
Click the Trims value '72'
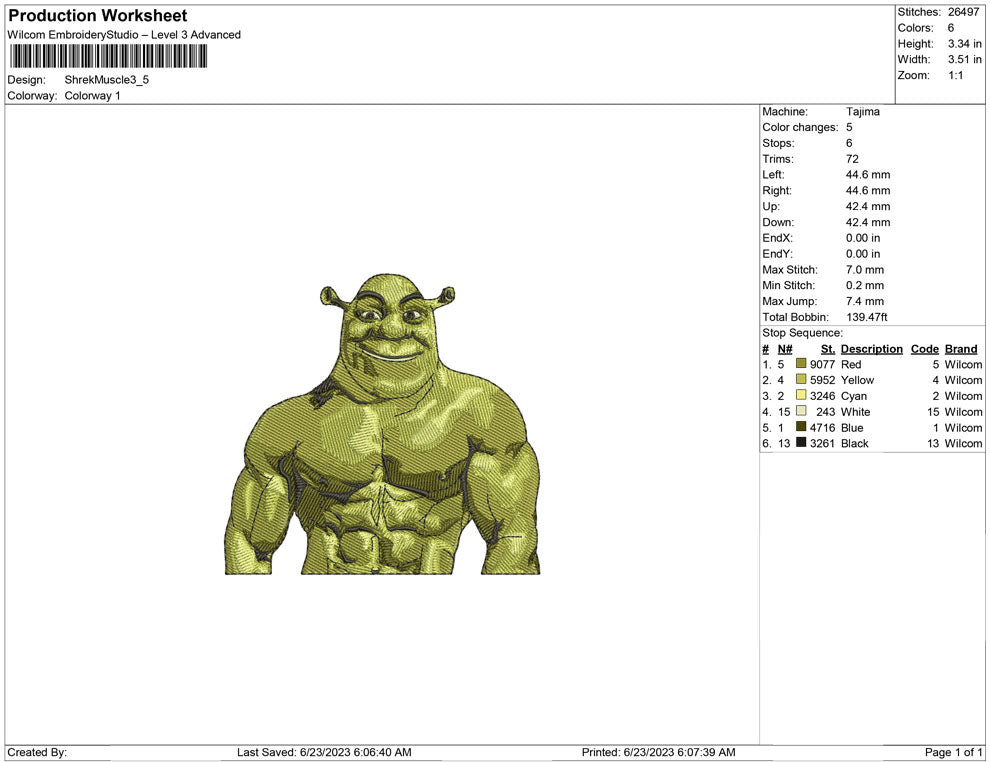[852, 159]
